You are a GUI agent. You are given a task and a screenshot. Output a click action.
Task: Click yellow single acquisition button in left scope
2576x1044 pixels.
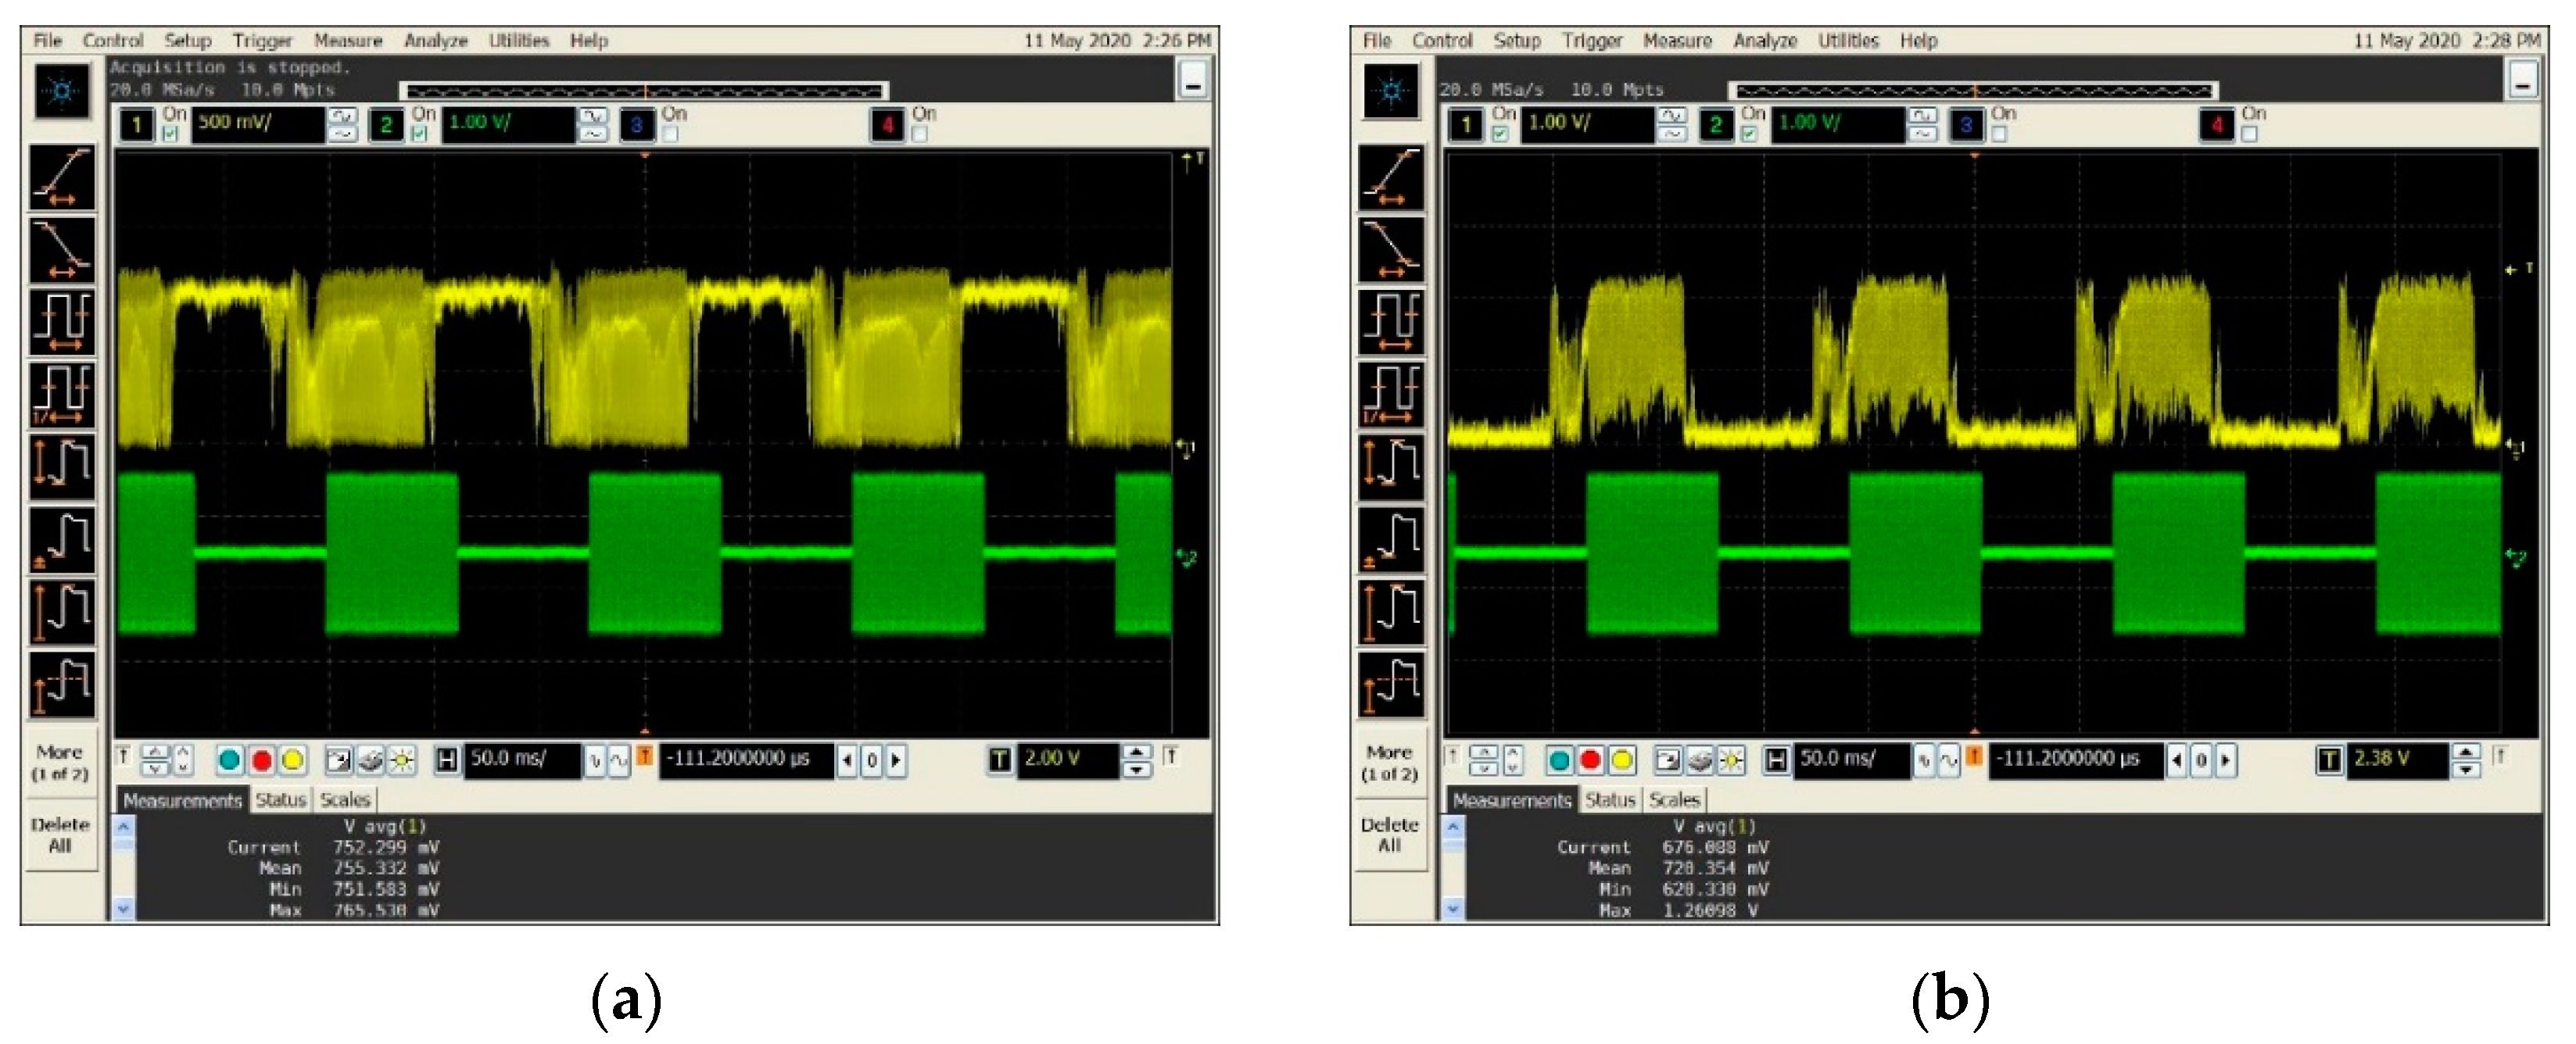(293, 761)
